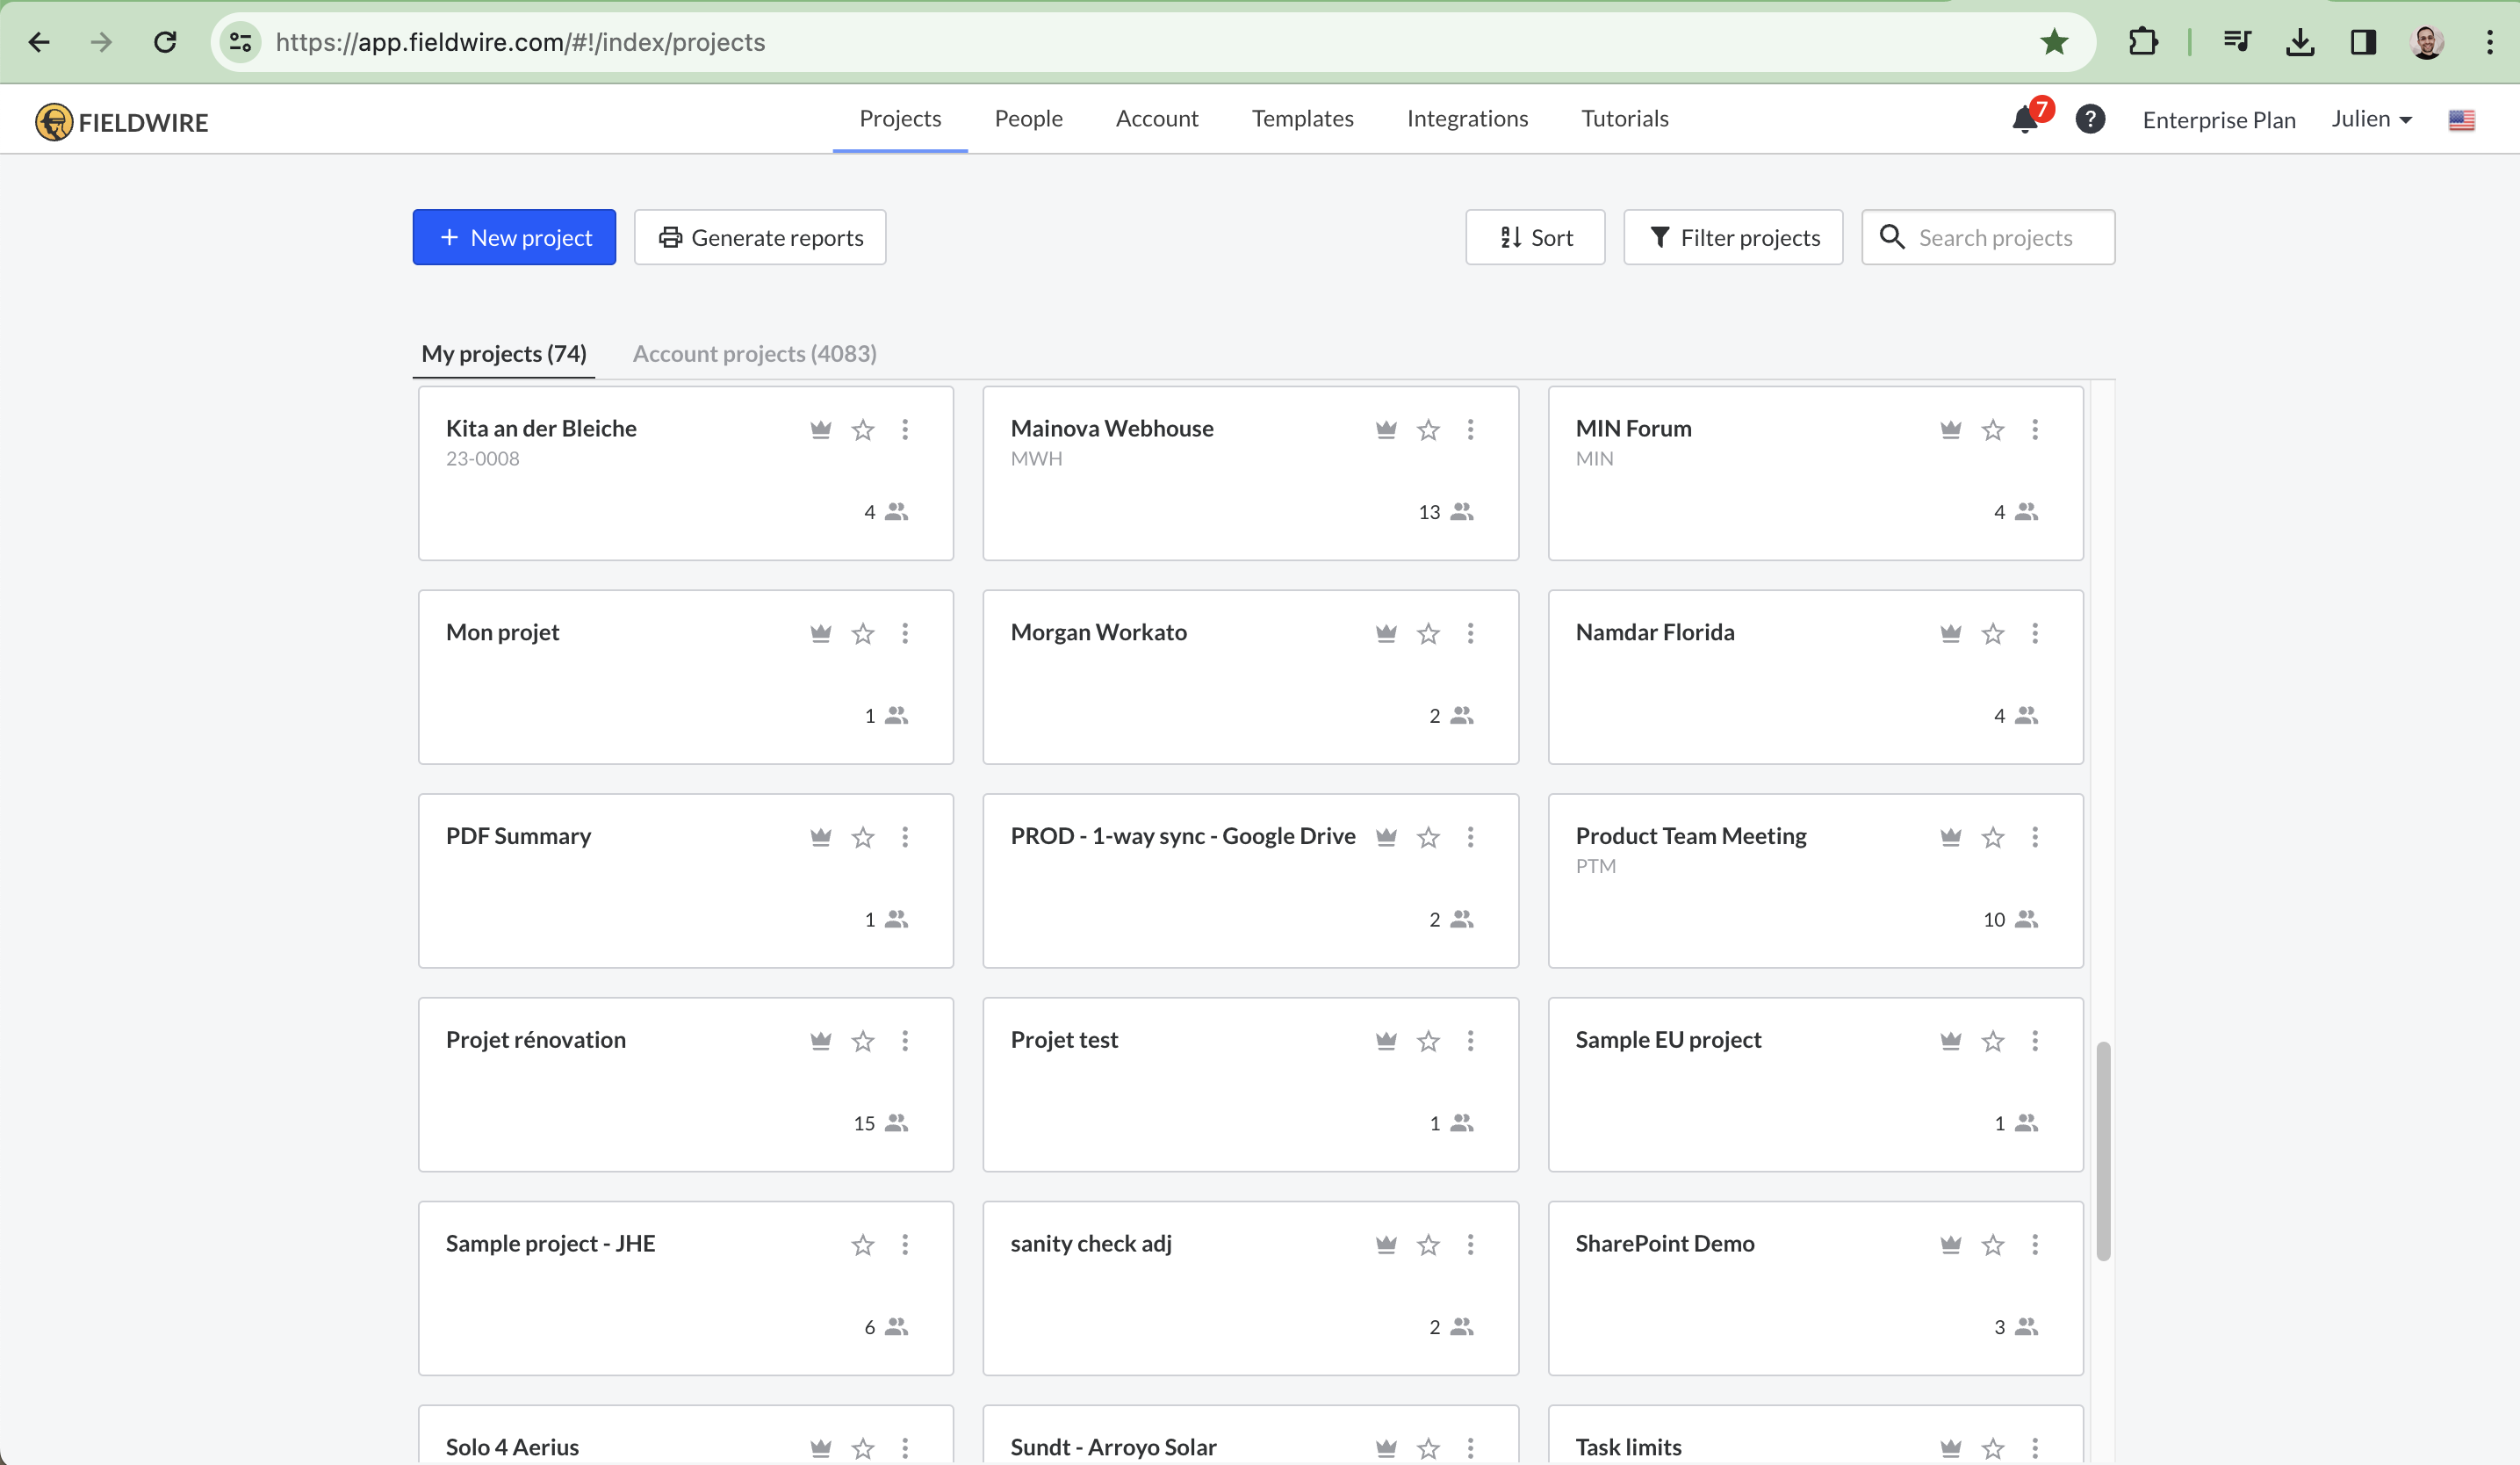Screen dimensions: 2520x1465
Task: Star the SharePoint Demo project
Action: click(1992, 1245)
